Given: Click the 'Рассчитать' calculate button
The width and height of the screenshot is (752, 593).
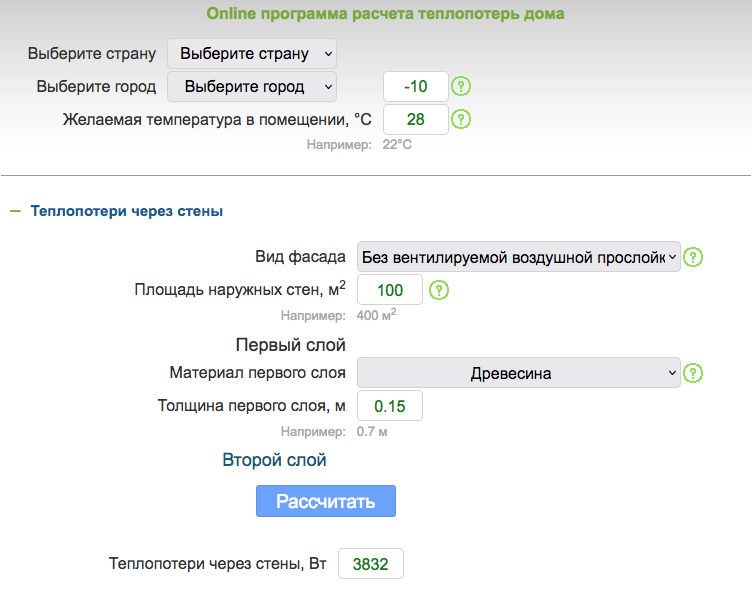Looking at the screenshot, I should click(326, 501).
